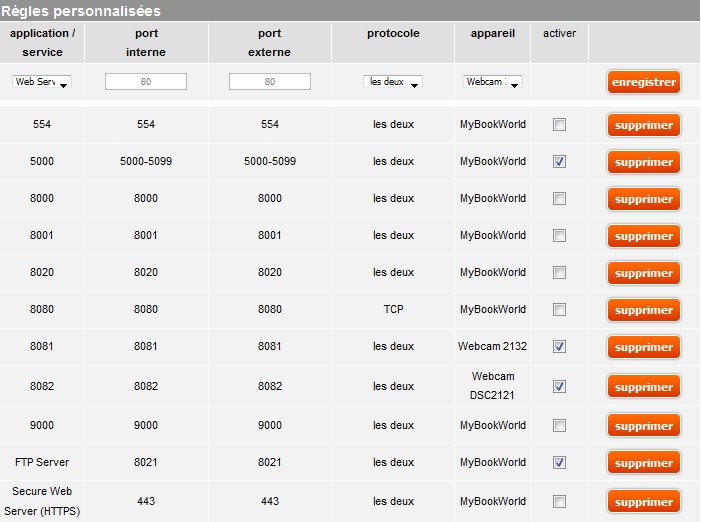Delete the 554 port rule
Image resolution: width=701 pixels, height=522 pixels.
tap(643, 125)
